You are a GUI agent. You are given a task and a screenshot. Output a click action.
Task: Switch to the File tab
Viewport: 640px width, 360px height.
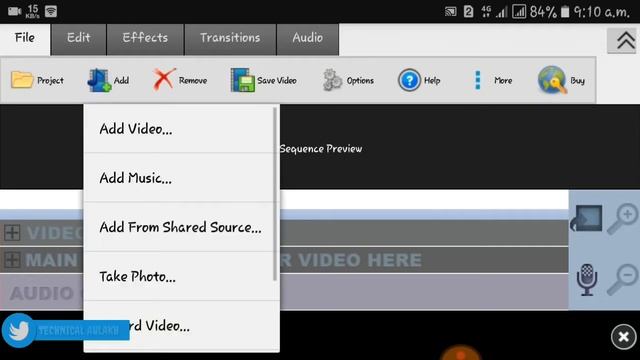[x=25, y=39]
